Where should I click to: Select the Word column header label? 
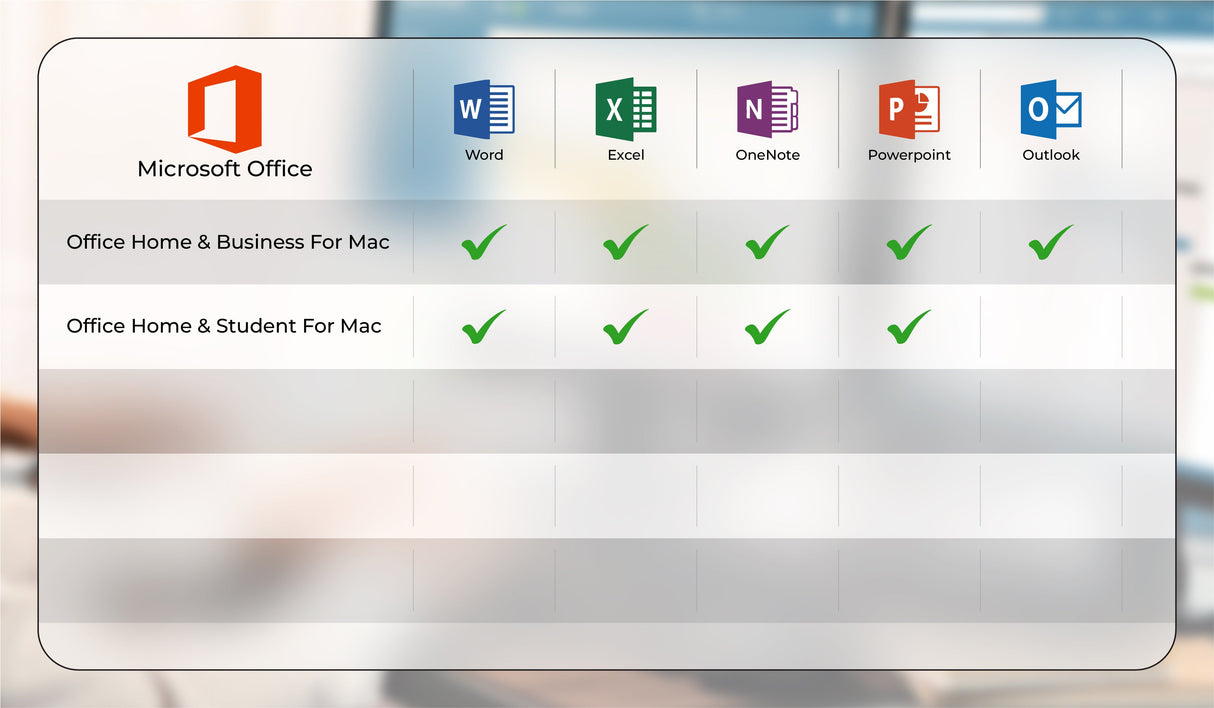tap(484, 155)
